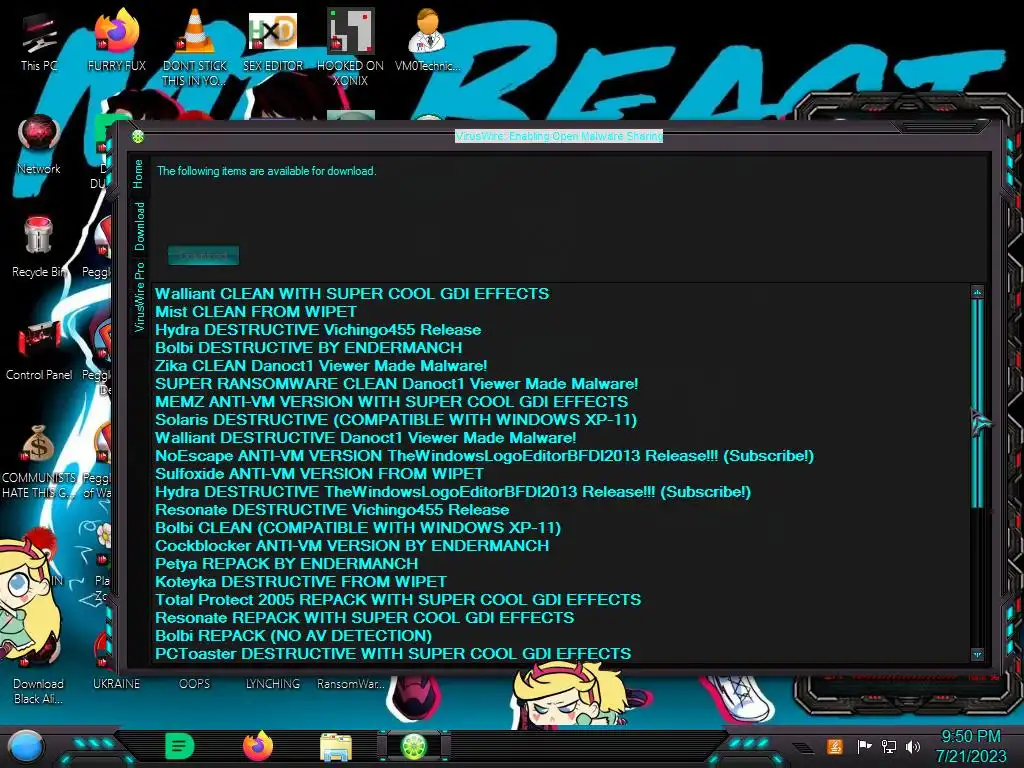Click the 'RansomWar...' desktop label

351,684
